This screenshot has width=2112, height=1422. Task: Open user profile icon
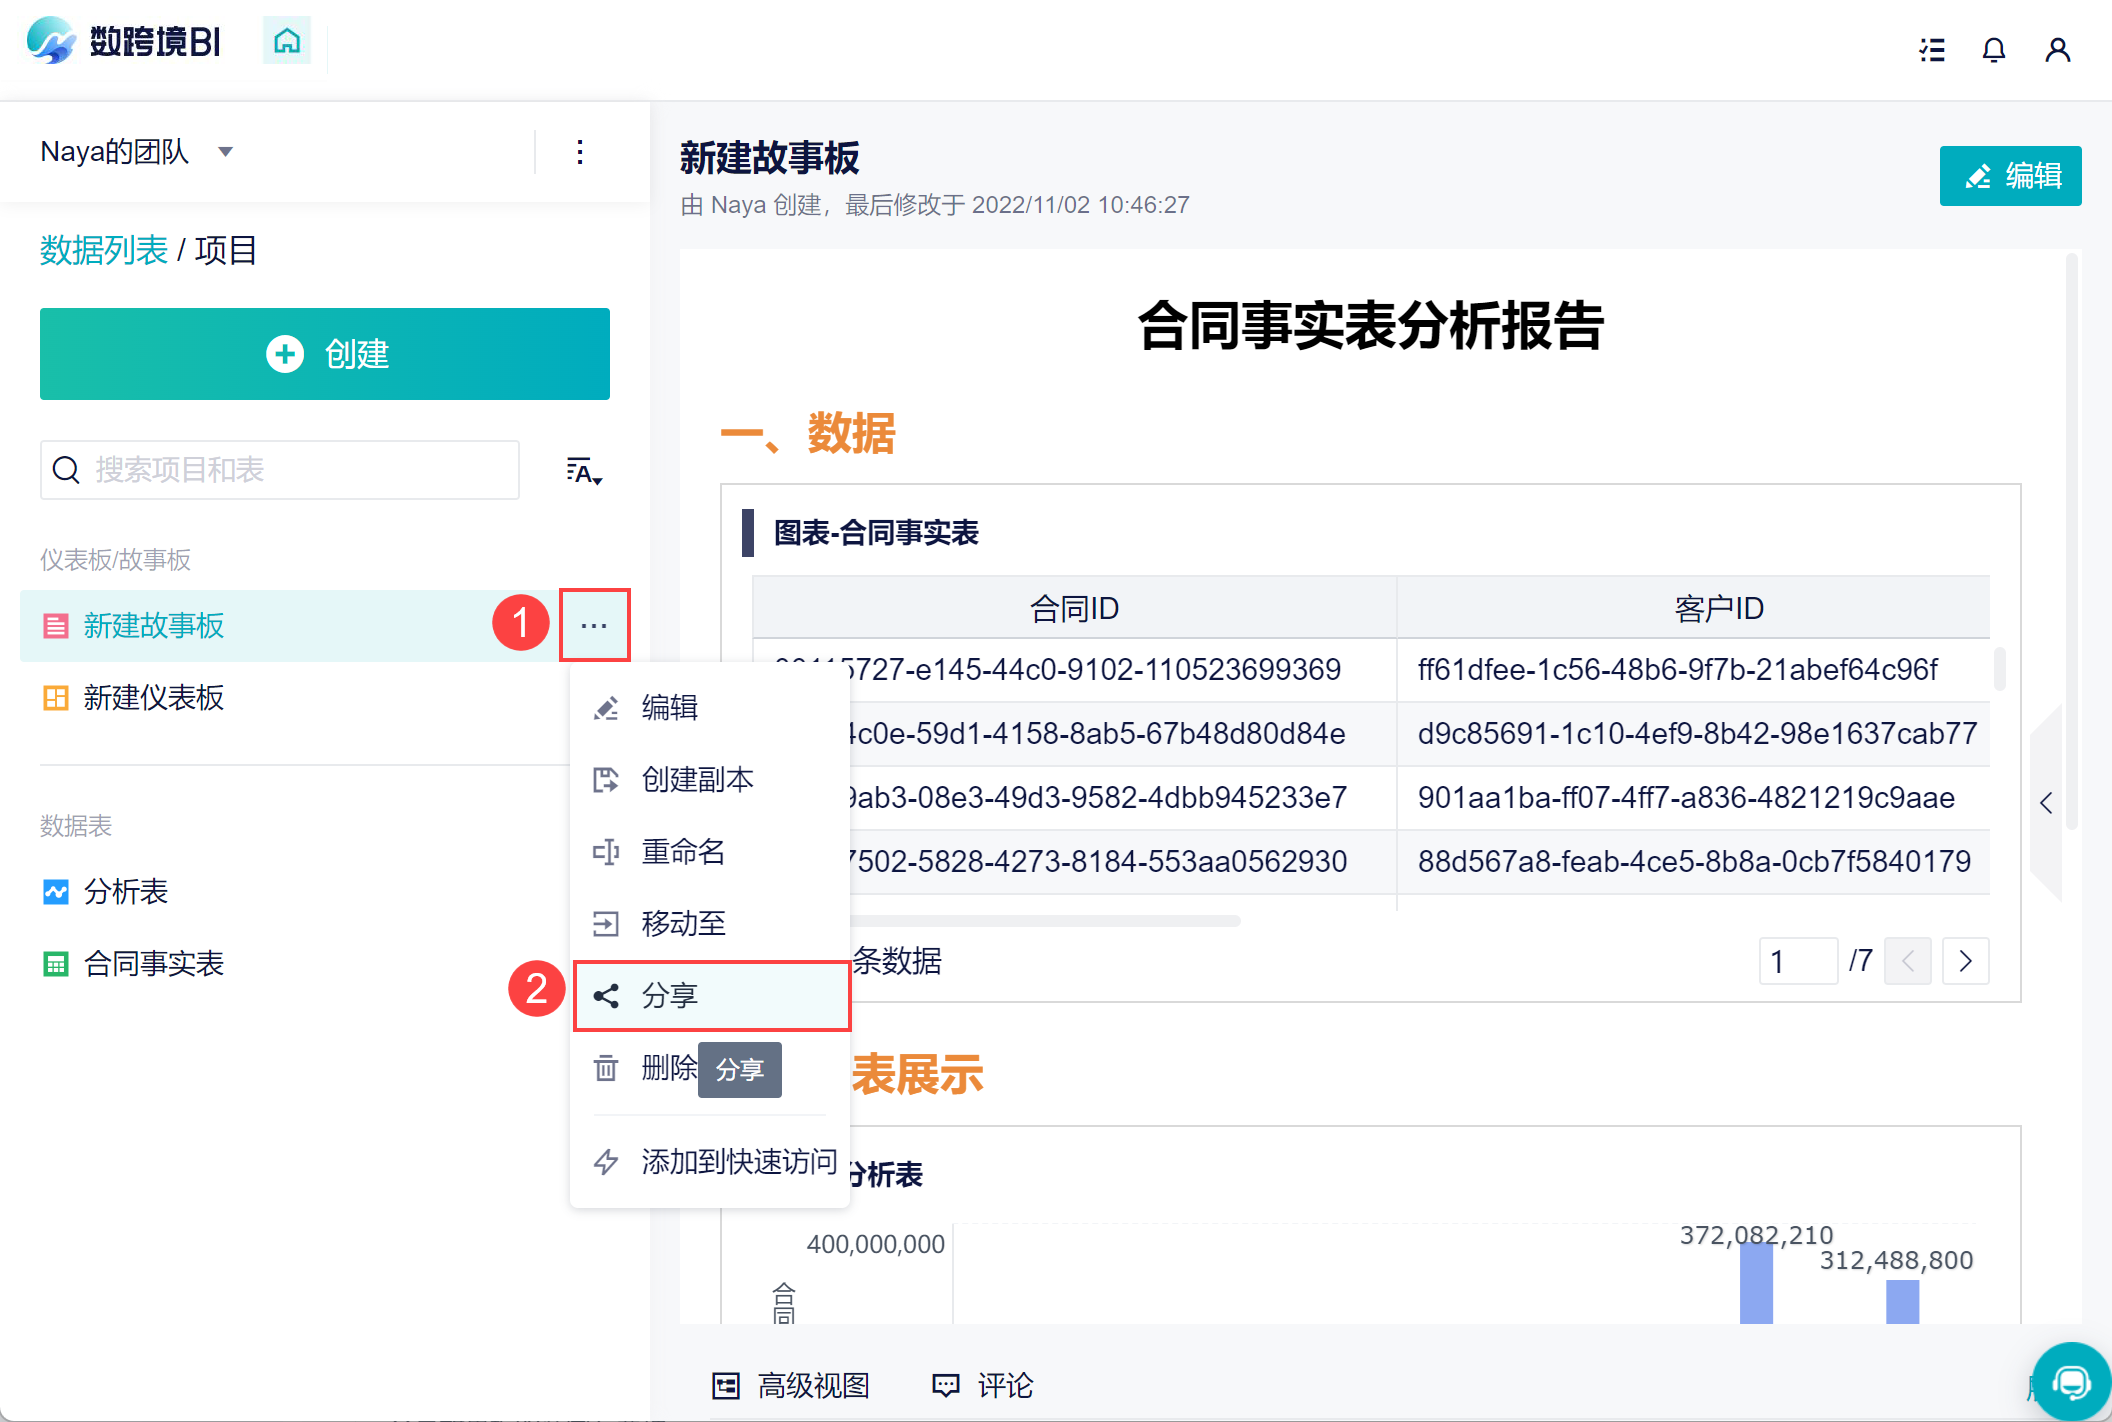pyautogui.click(x=2057, y=49)
